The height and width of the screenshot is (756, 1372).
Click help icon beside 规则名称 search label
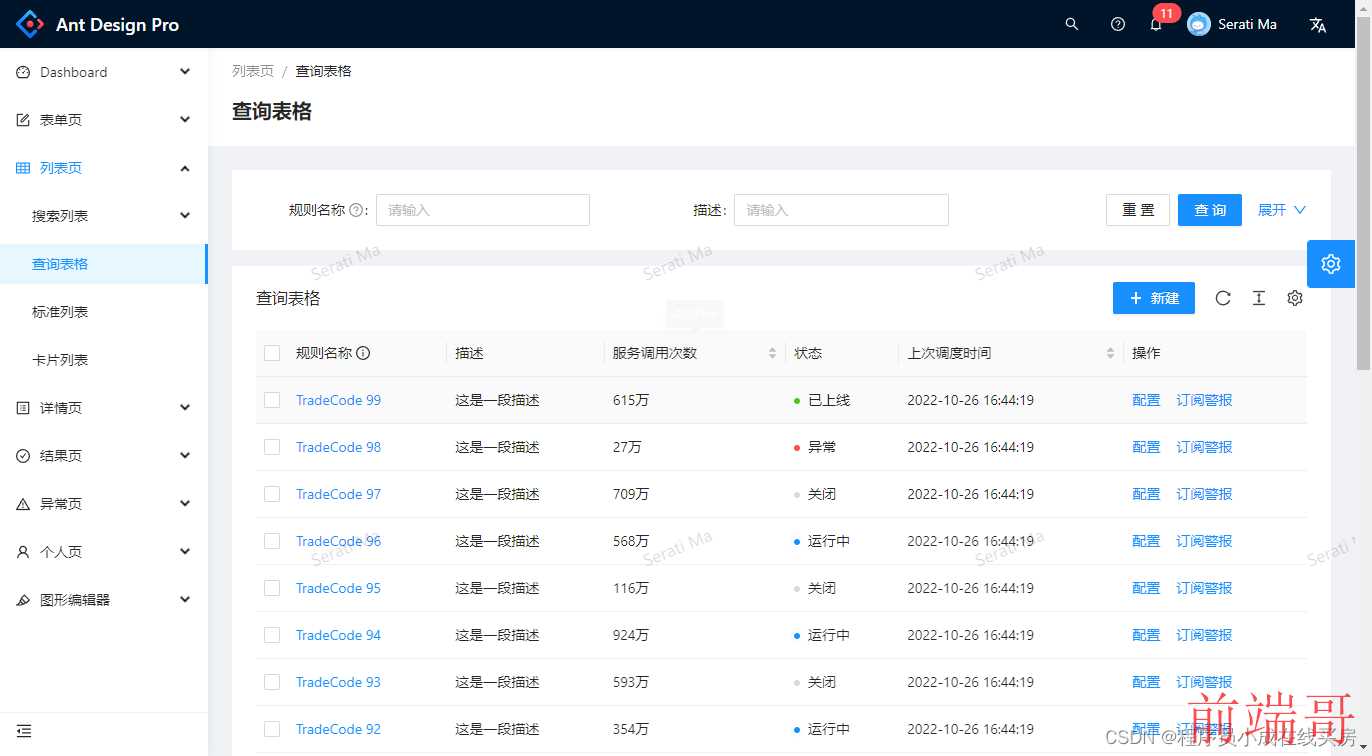pyautogui.click(x=356, y=210)
